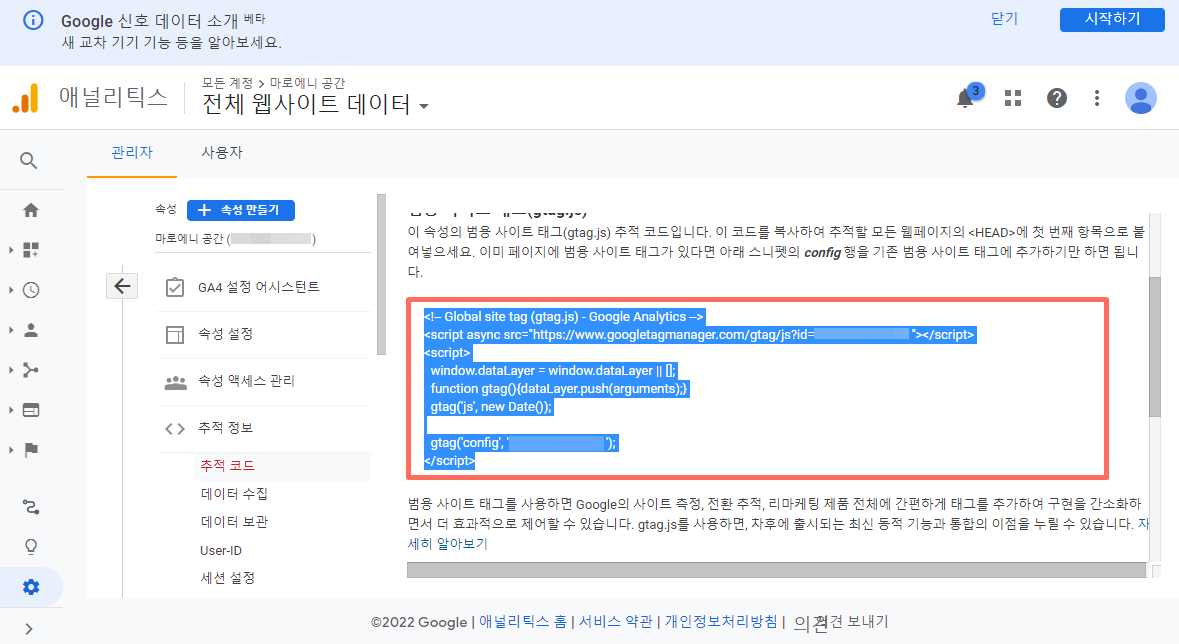Click inside the gtag.js tracking code box

click(757, 388)
